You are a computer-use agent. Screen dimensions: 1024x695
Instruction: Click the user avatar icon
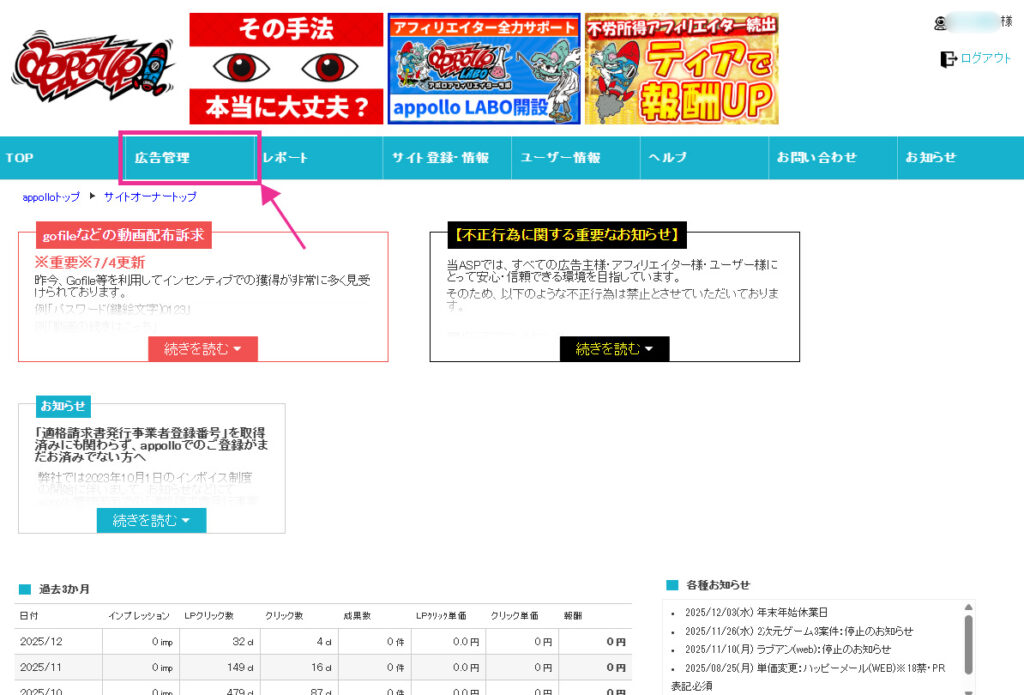(938, 22)
